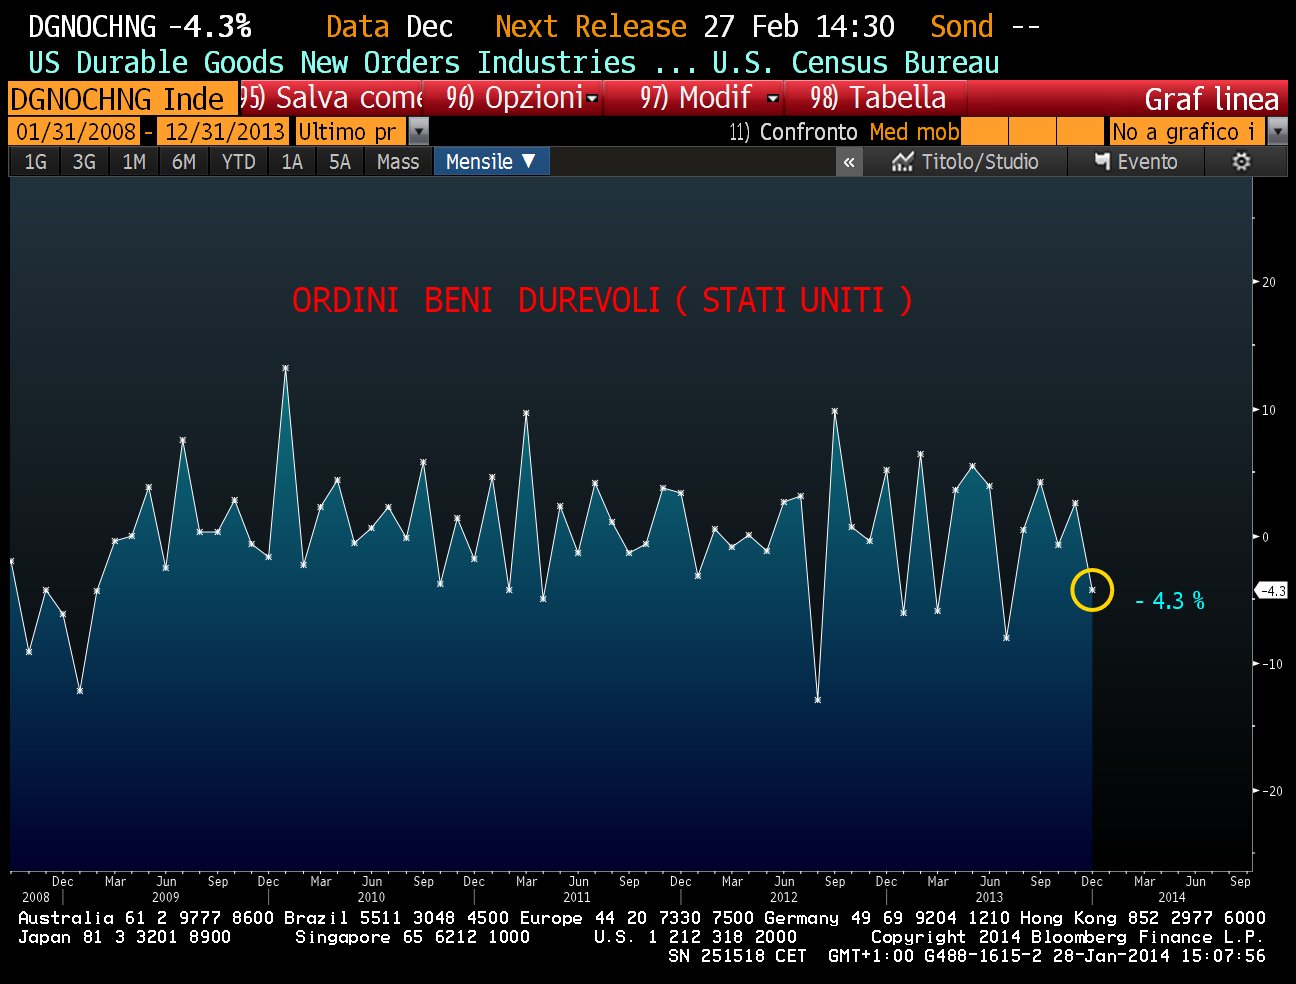Click the circled December 2013 data point
Image resolution: width=1296 pixels, height=984 pixels.
click(1092, 590)
